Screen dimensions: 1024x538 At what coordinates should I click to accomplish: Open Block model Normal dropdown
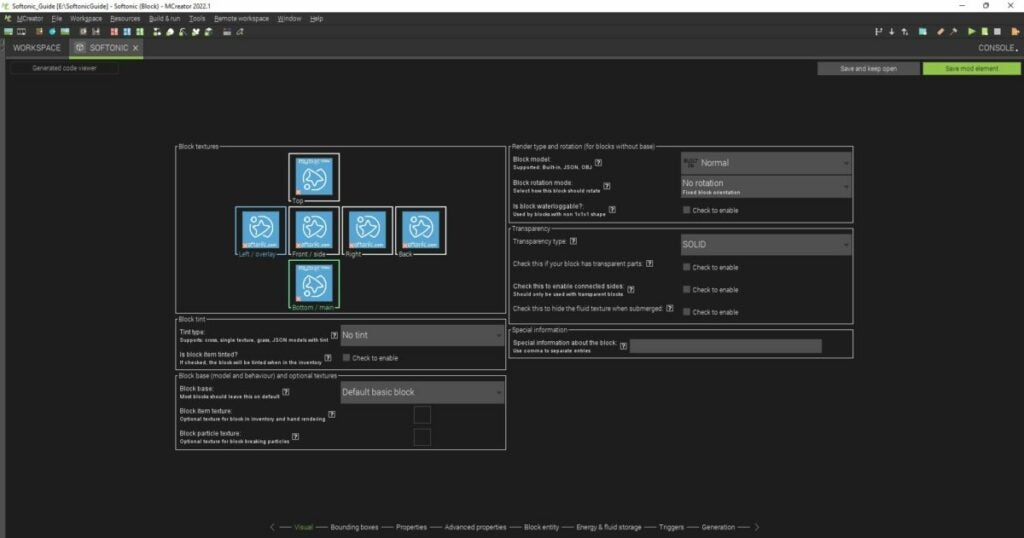766,163
